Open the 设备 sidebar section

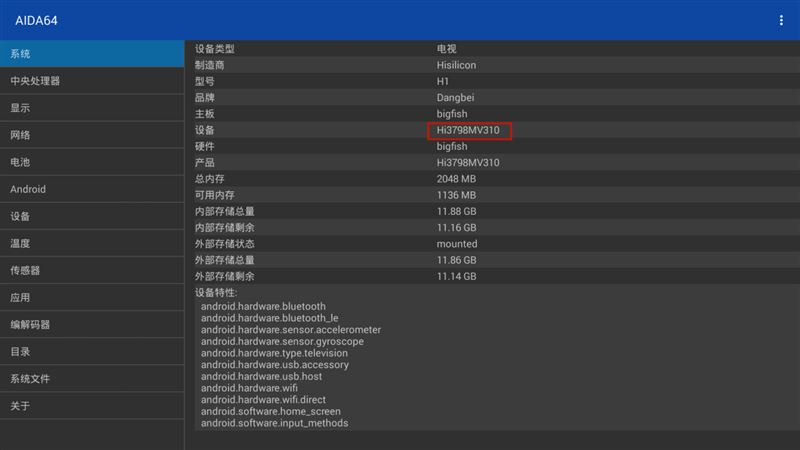click(92, 216)
